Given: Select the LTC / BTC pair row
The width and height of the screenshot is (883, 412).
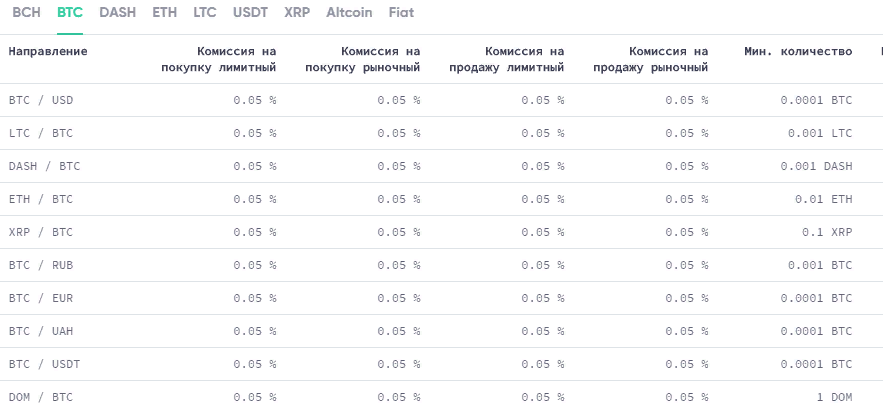Looking at the screenshot, I should click(x=442, y=133).
